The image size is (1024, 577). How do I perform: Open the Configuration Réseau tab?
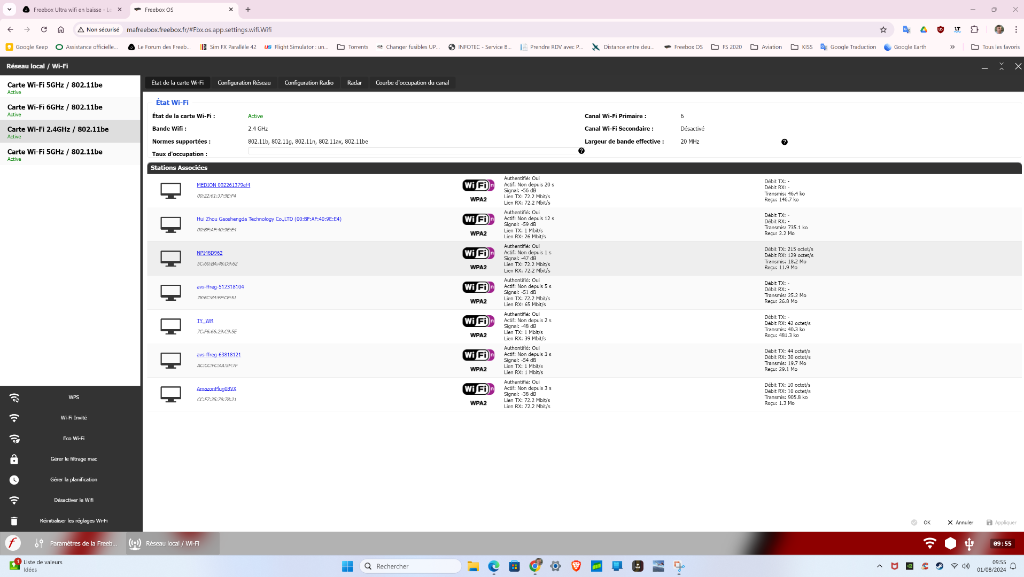coord(244,83)
